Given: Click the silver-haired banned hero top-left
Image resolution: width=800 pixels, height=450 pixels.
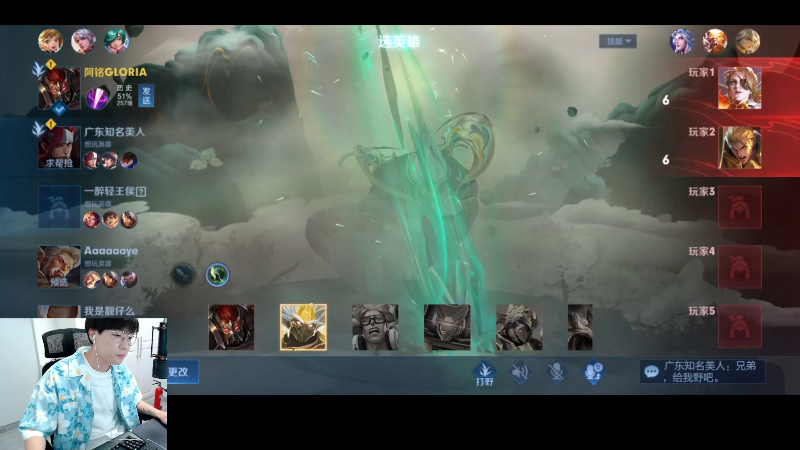Looking at the screenshot, I should [83, 41].
